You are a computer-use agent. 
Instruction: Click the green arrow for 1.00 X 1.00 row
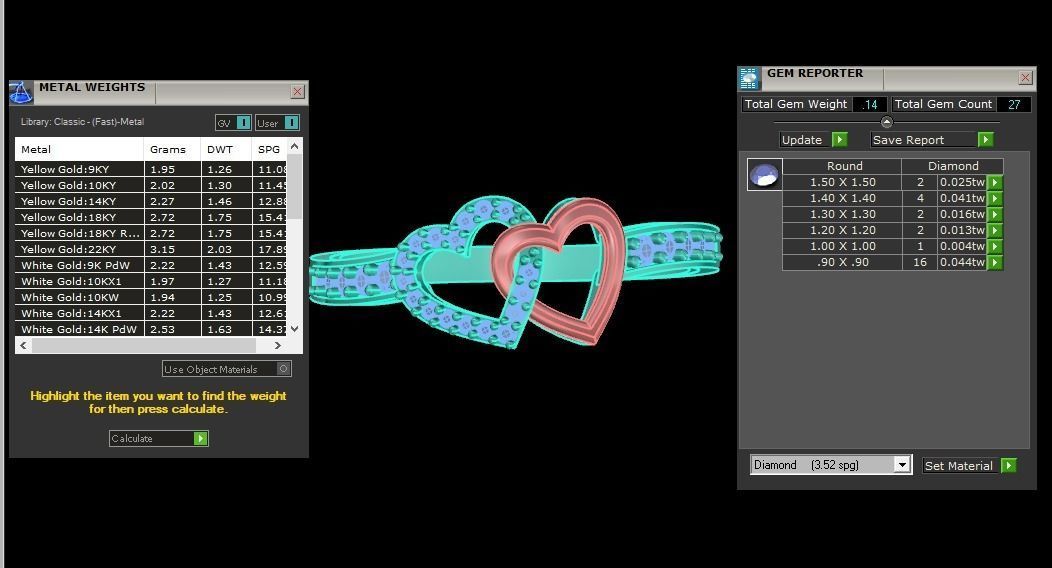996,246
